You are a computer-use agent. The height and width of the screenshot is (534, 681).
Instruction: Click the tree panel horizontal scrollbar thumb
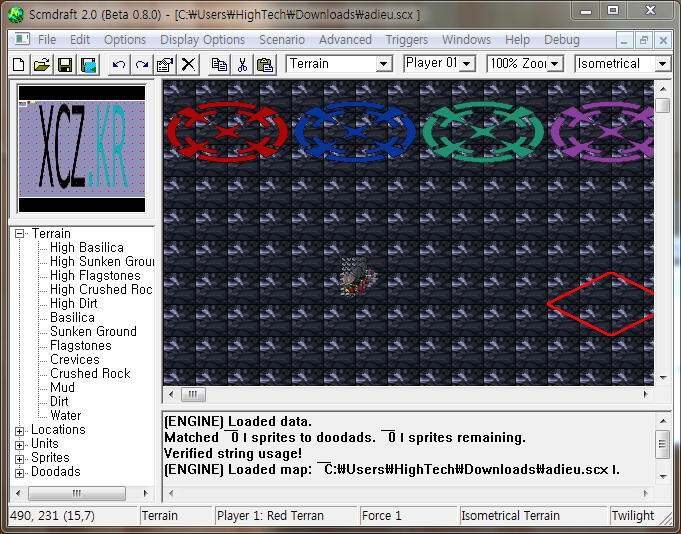tap(77, 493)
